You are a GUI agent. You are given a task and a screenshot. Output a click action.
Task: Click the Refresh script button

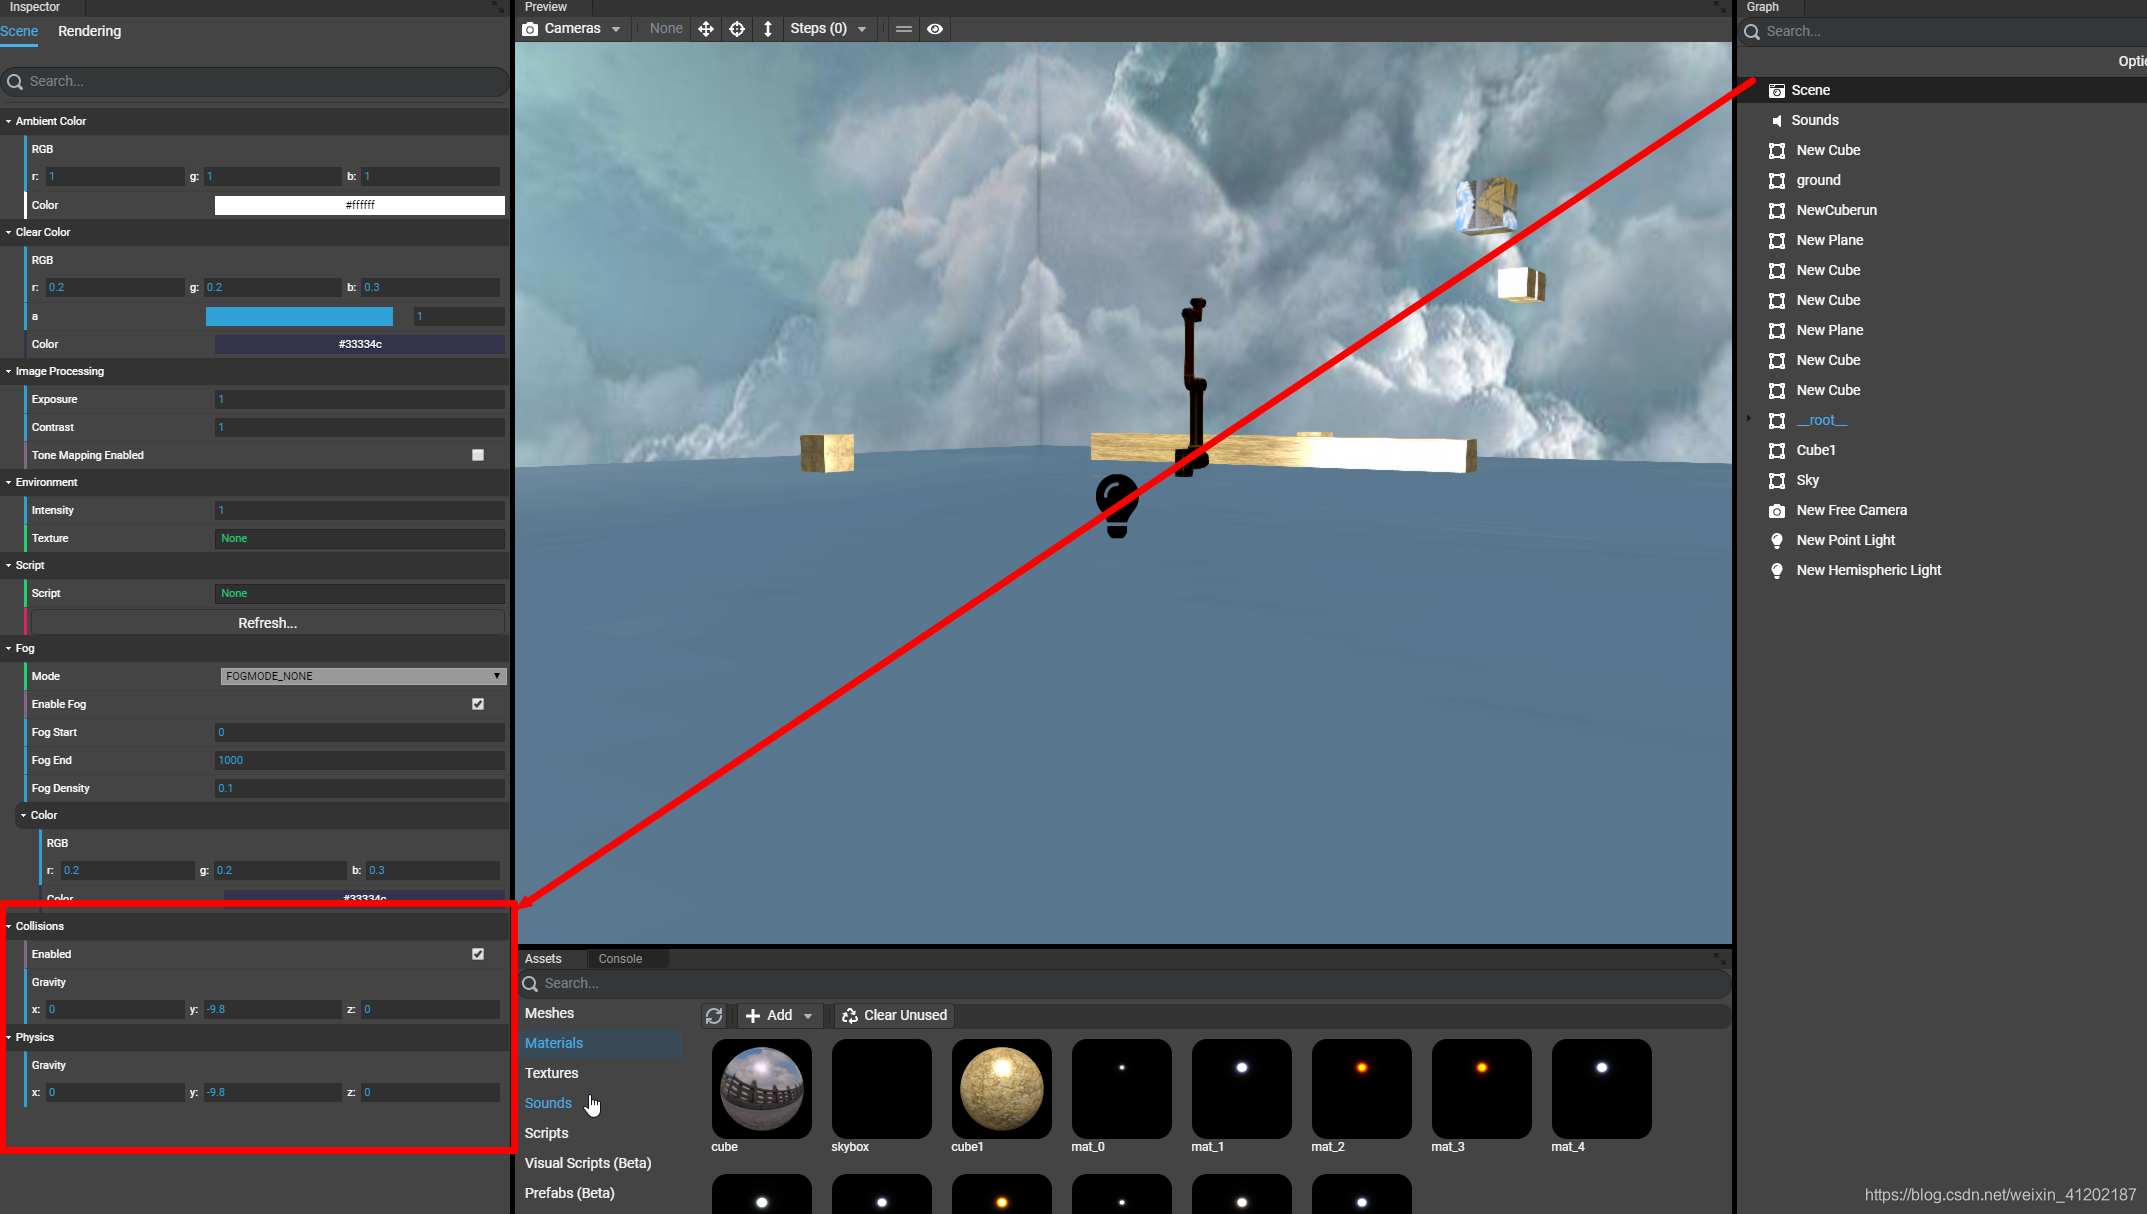pos(267,622)
